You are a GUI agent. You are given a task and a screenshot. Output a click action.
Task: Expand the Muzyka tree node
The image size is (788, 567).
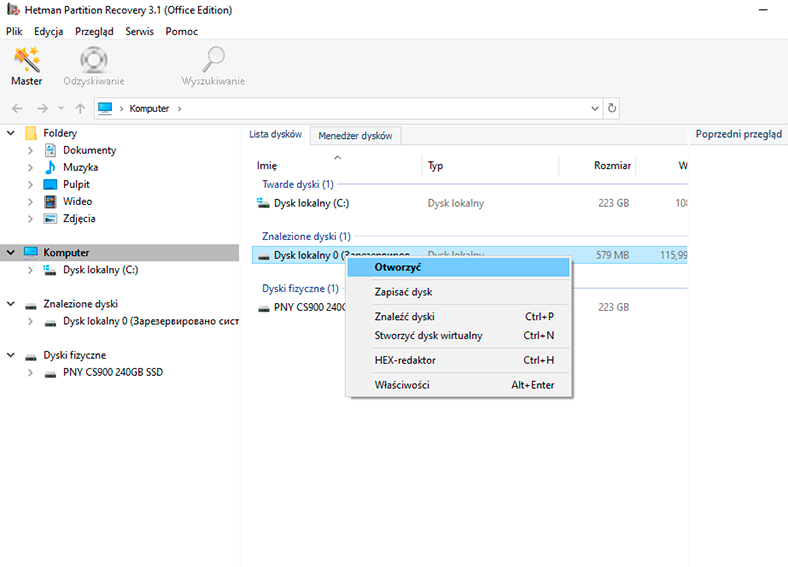click(30, 167)
